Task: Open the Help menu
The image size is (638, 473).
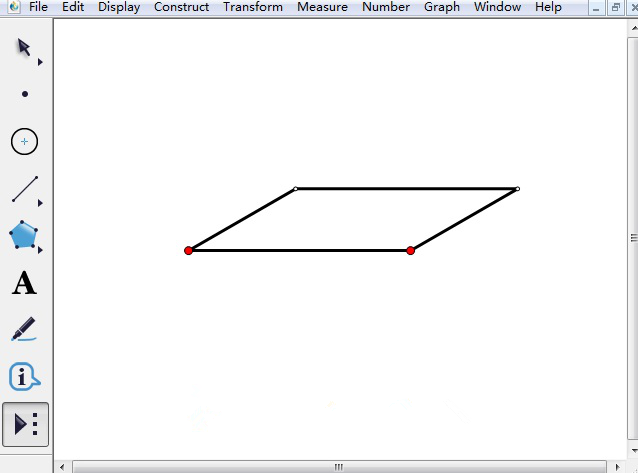Action: (548, 7)
